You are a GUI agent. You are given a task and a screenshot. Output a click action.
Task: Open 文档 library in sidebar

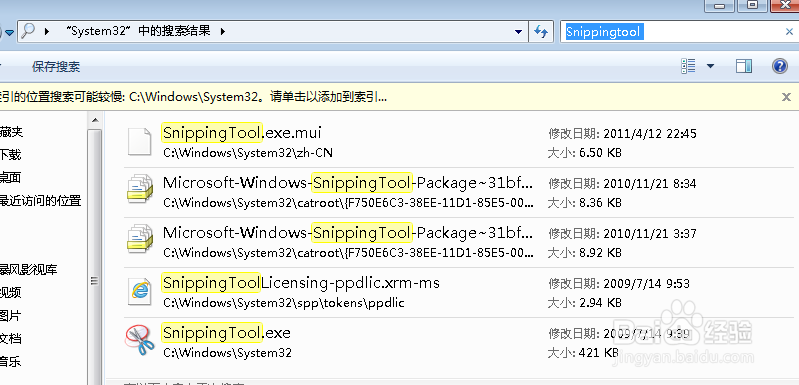pos(11,339)
